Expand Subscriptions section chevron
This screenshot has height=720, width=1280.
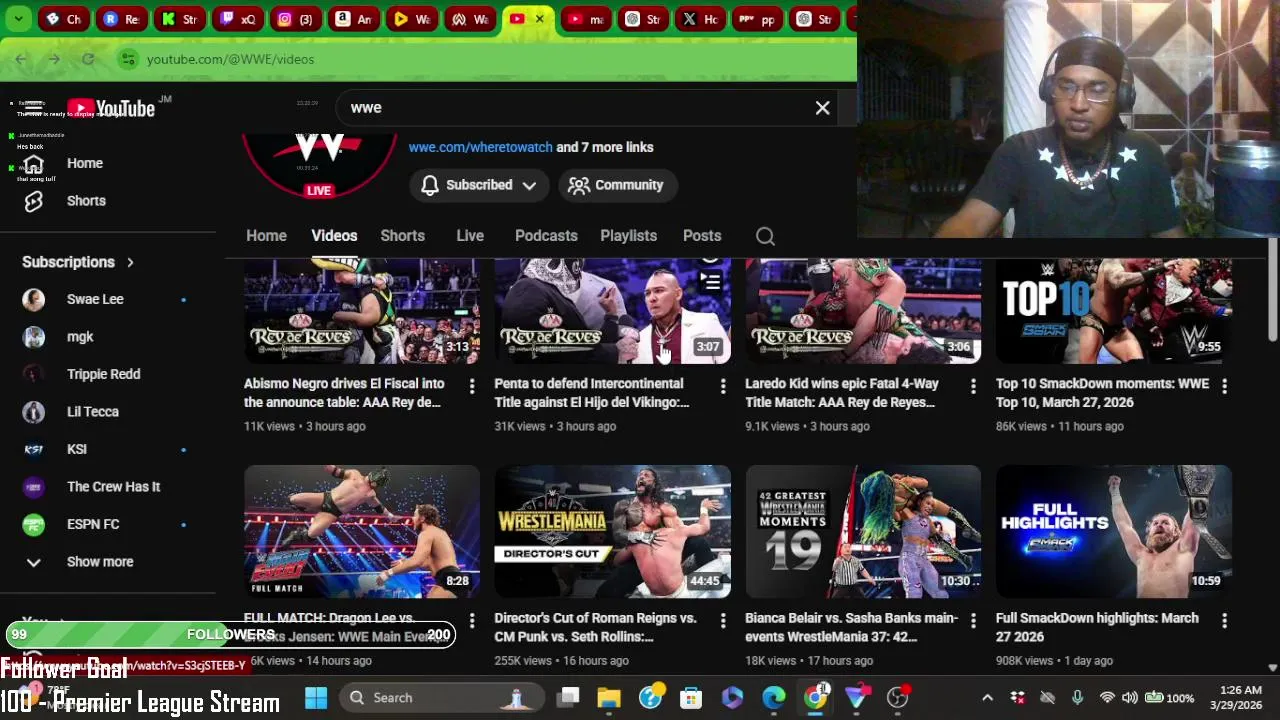130,262
